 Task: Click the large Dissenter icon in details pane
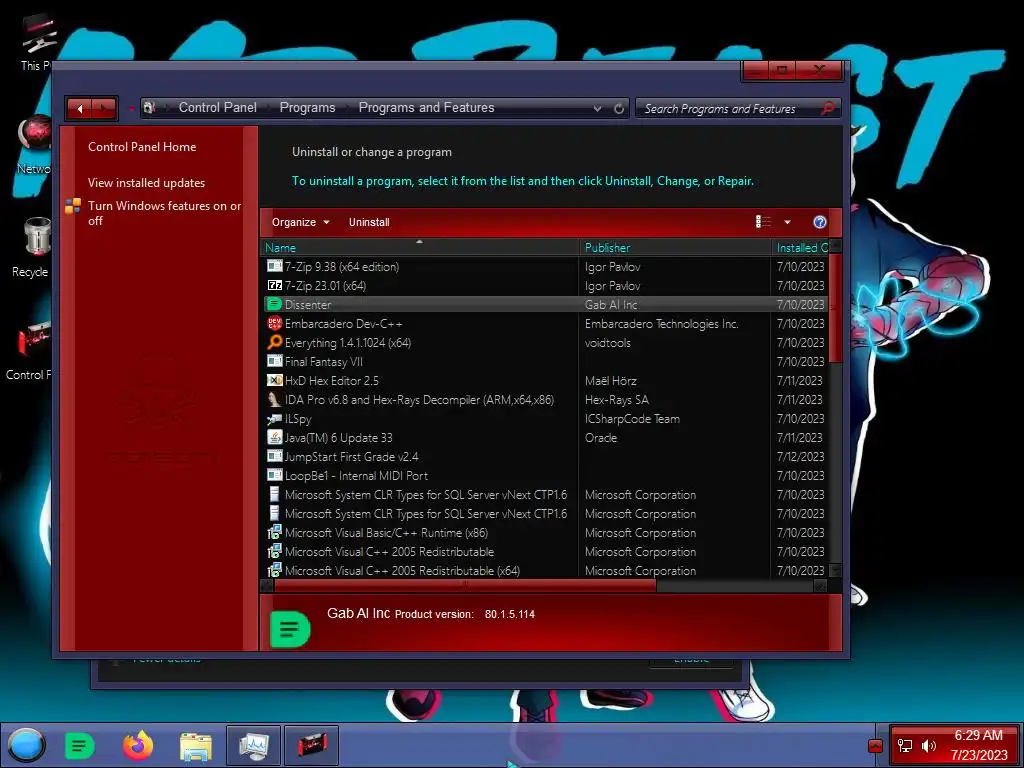pyautogui.click(x=289, y=629)
